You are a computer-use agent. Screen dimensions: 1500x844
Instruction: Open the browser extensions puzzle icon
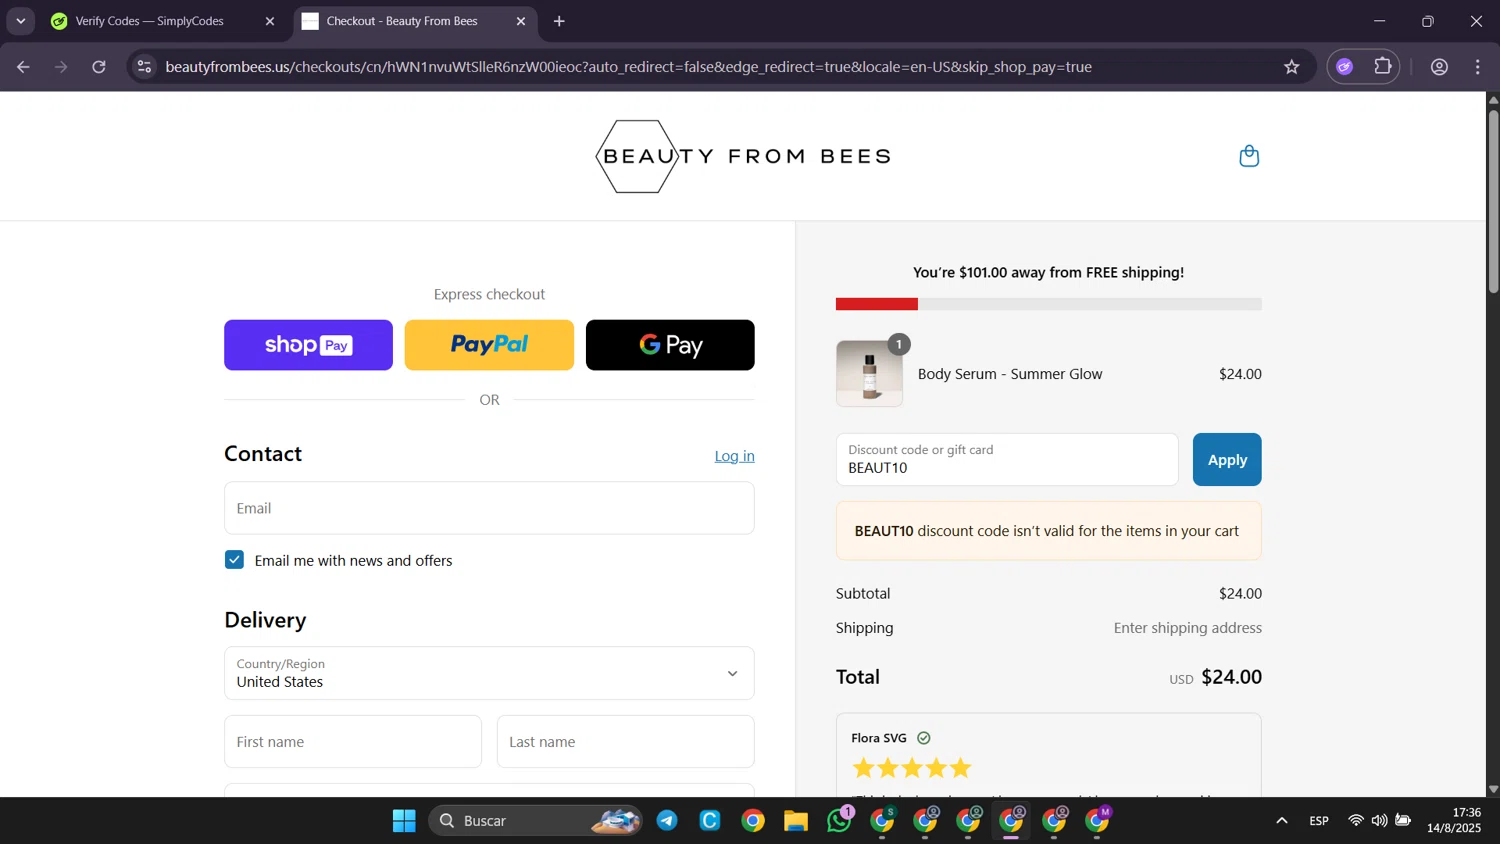click(1383, 67)
